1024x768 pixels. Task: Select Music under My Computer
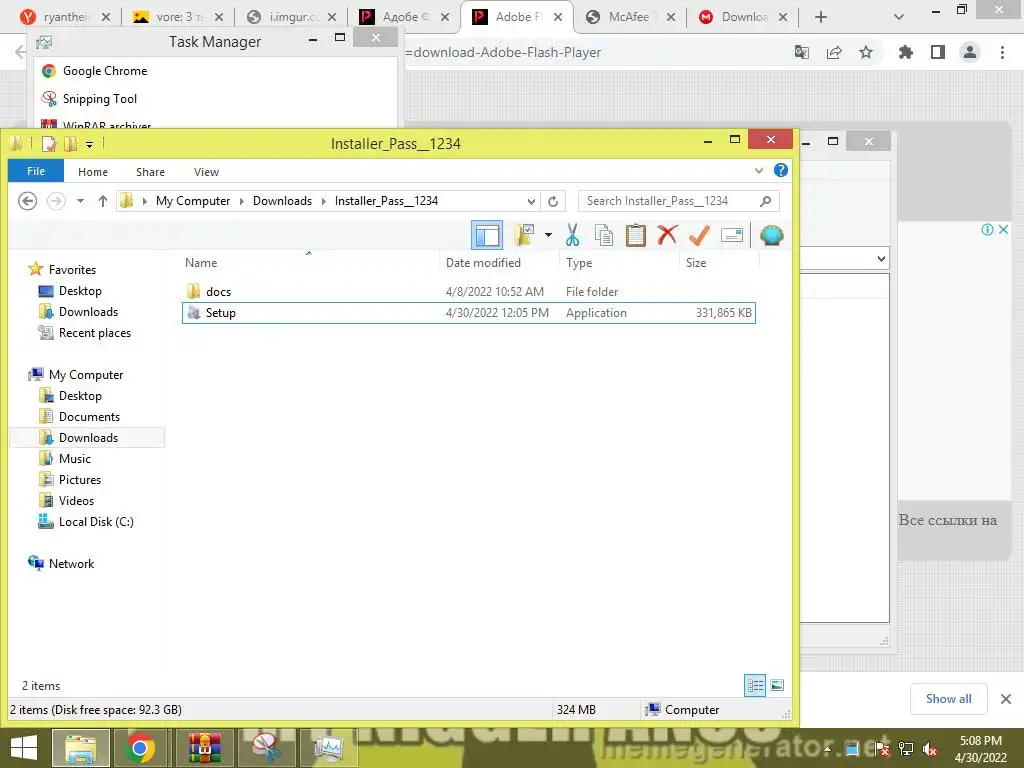coord(74,458)
